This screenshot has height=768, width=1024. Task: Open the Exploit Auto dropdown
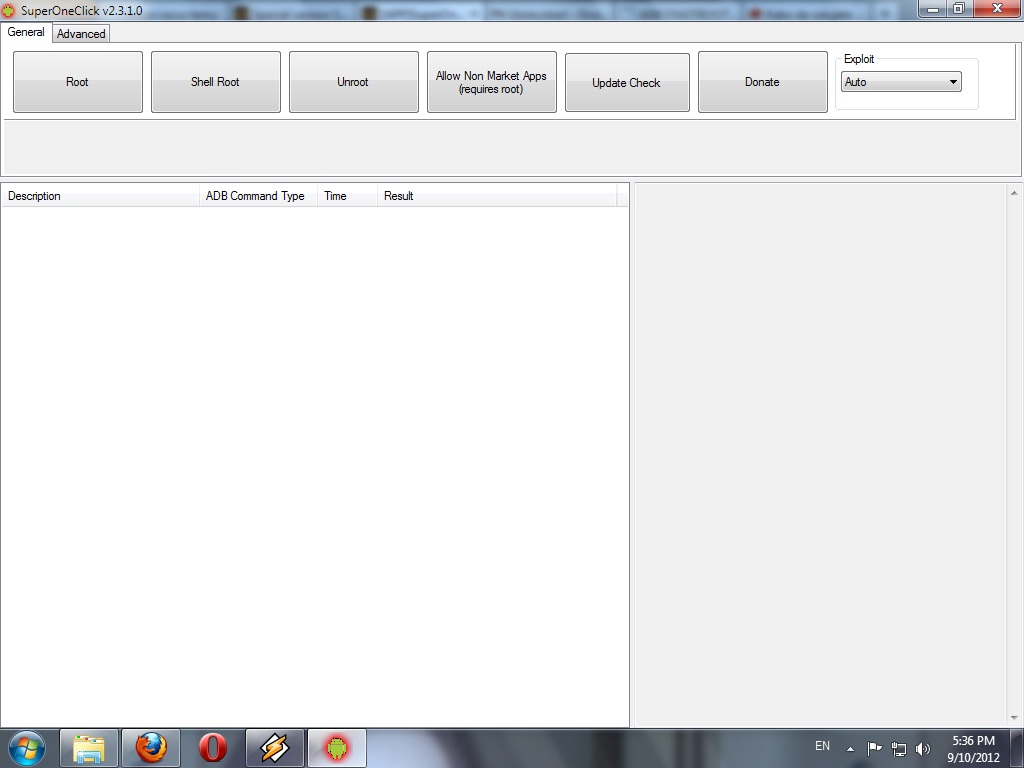[x=901, y=82]
